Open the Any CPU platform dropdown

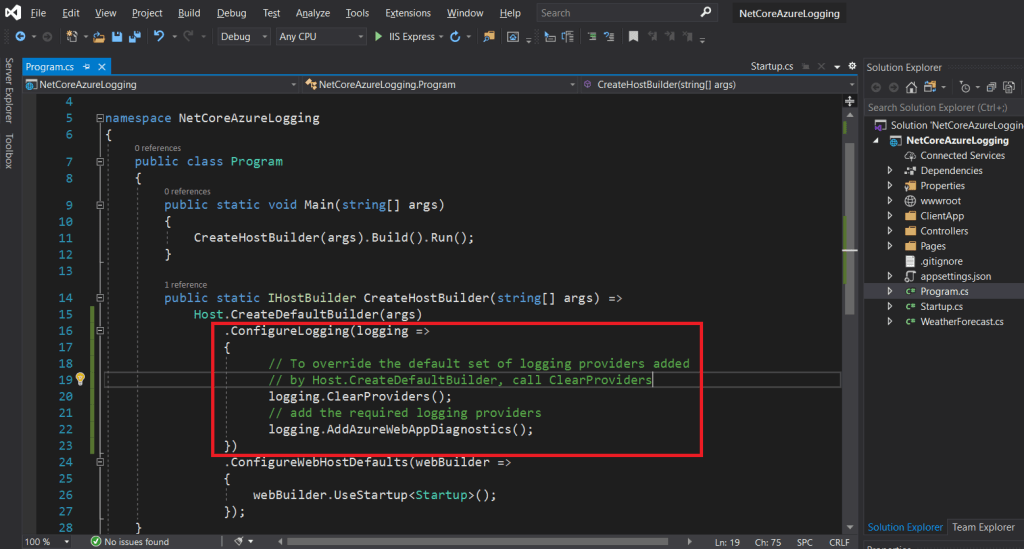pyautogui.click(x=320, y=37)
